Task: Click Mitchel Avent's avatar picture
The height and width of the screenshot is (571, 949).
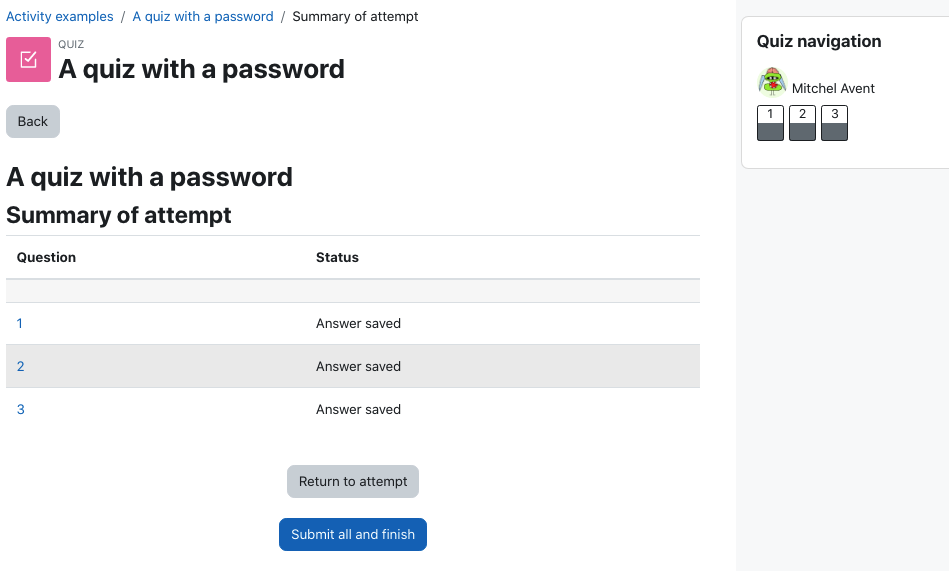Action: 772,82
